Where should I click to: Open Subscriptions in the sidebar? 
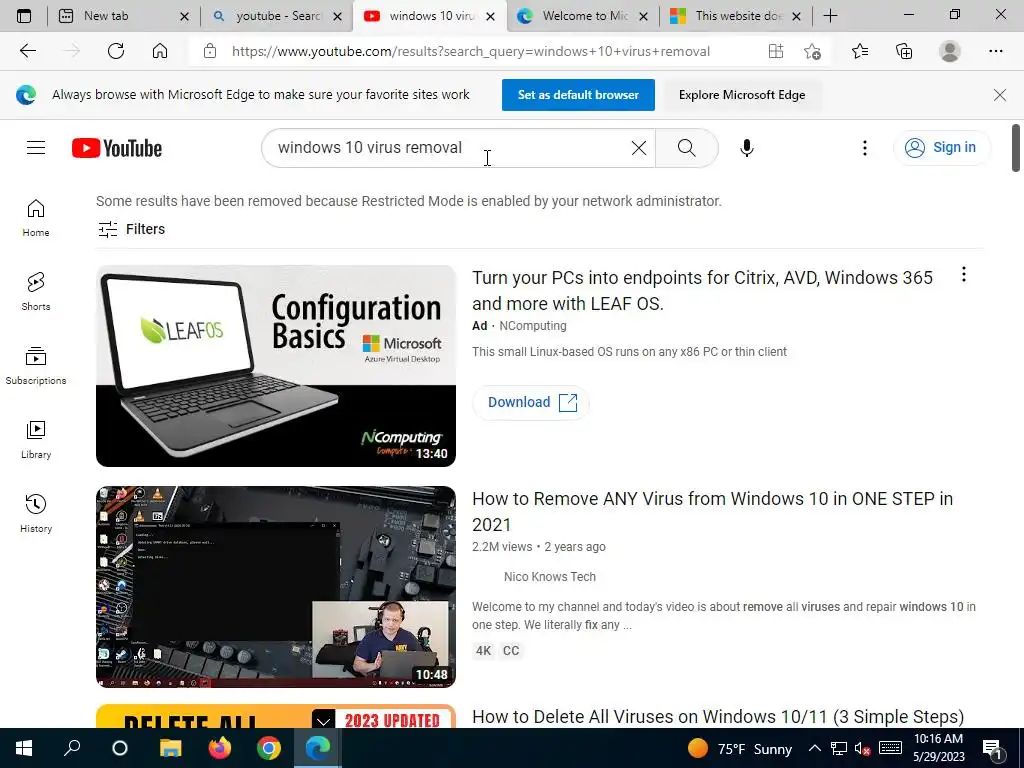(x=36, y=366)
